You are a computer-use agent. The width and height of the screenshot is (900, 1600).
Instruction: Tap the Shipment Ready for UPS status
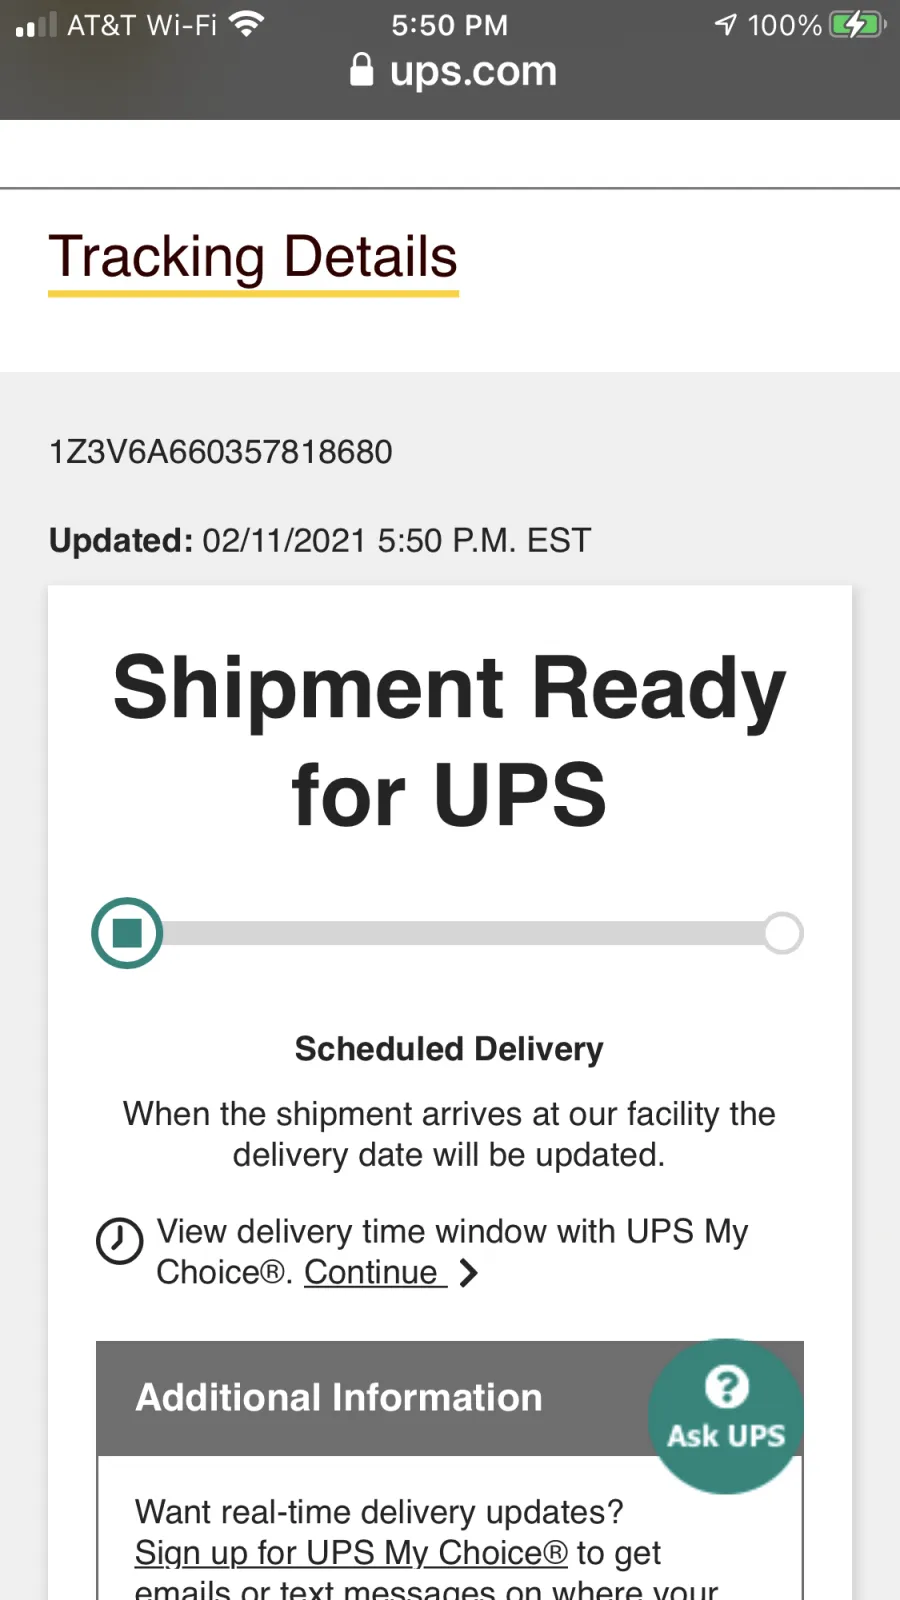(x=450, y=740)
